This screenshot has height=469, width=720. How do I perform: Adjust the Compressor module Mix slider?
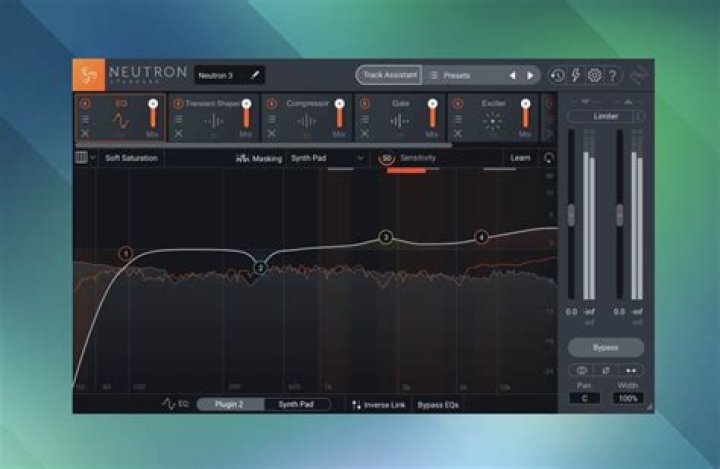pos(339,113)
